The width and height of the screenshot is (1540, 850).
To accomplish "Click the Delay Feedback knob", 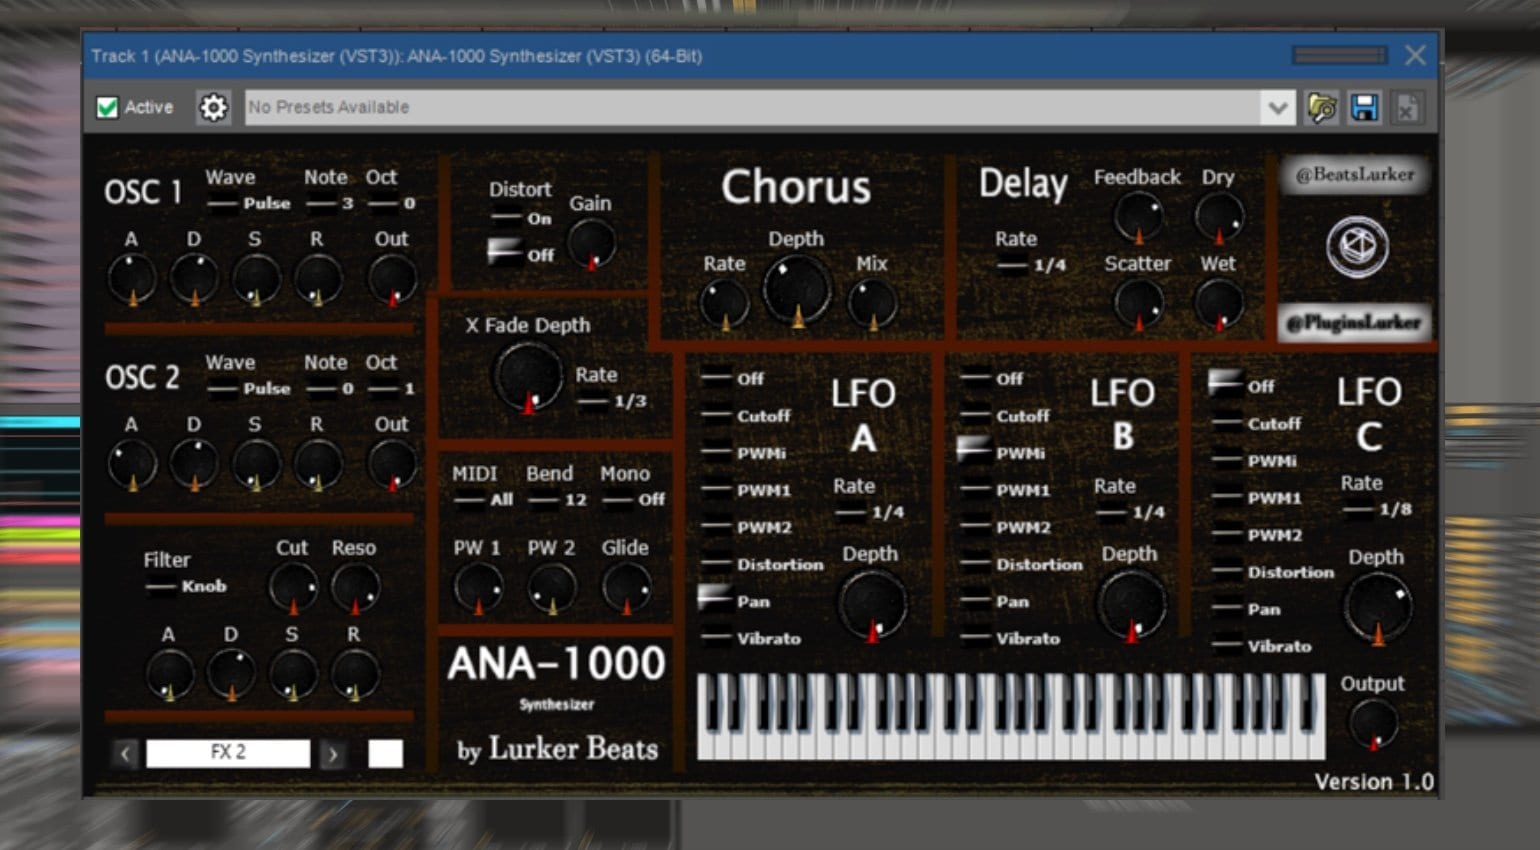I will (x=1138, y=216).
